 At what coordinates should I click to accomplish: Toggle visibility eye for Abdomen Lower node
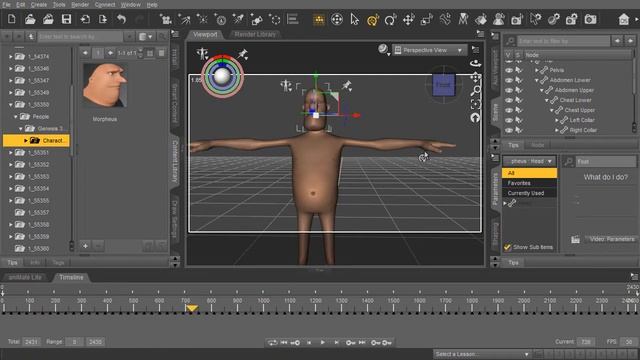pyautogui.click(x=509, y=80)
